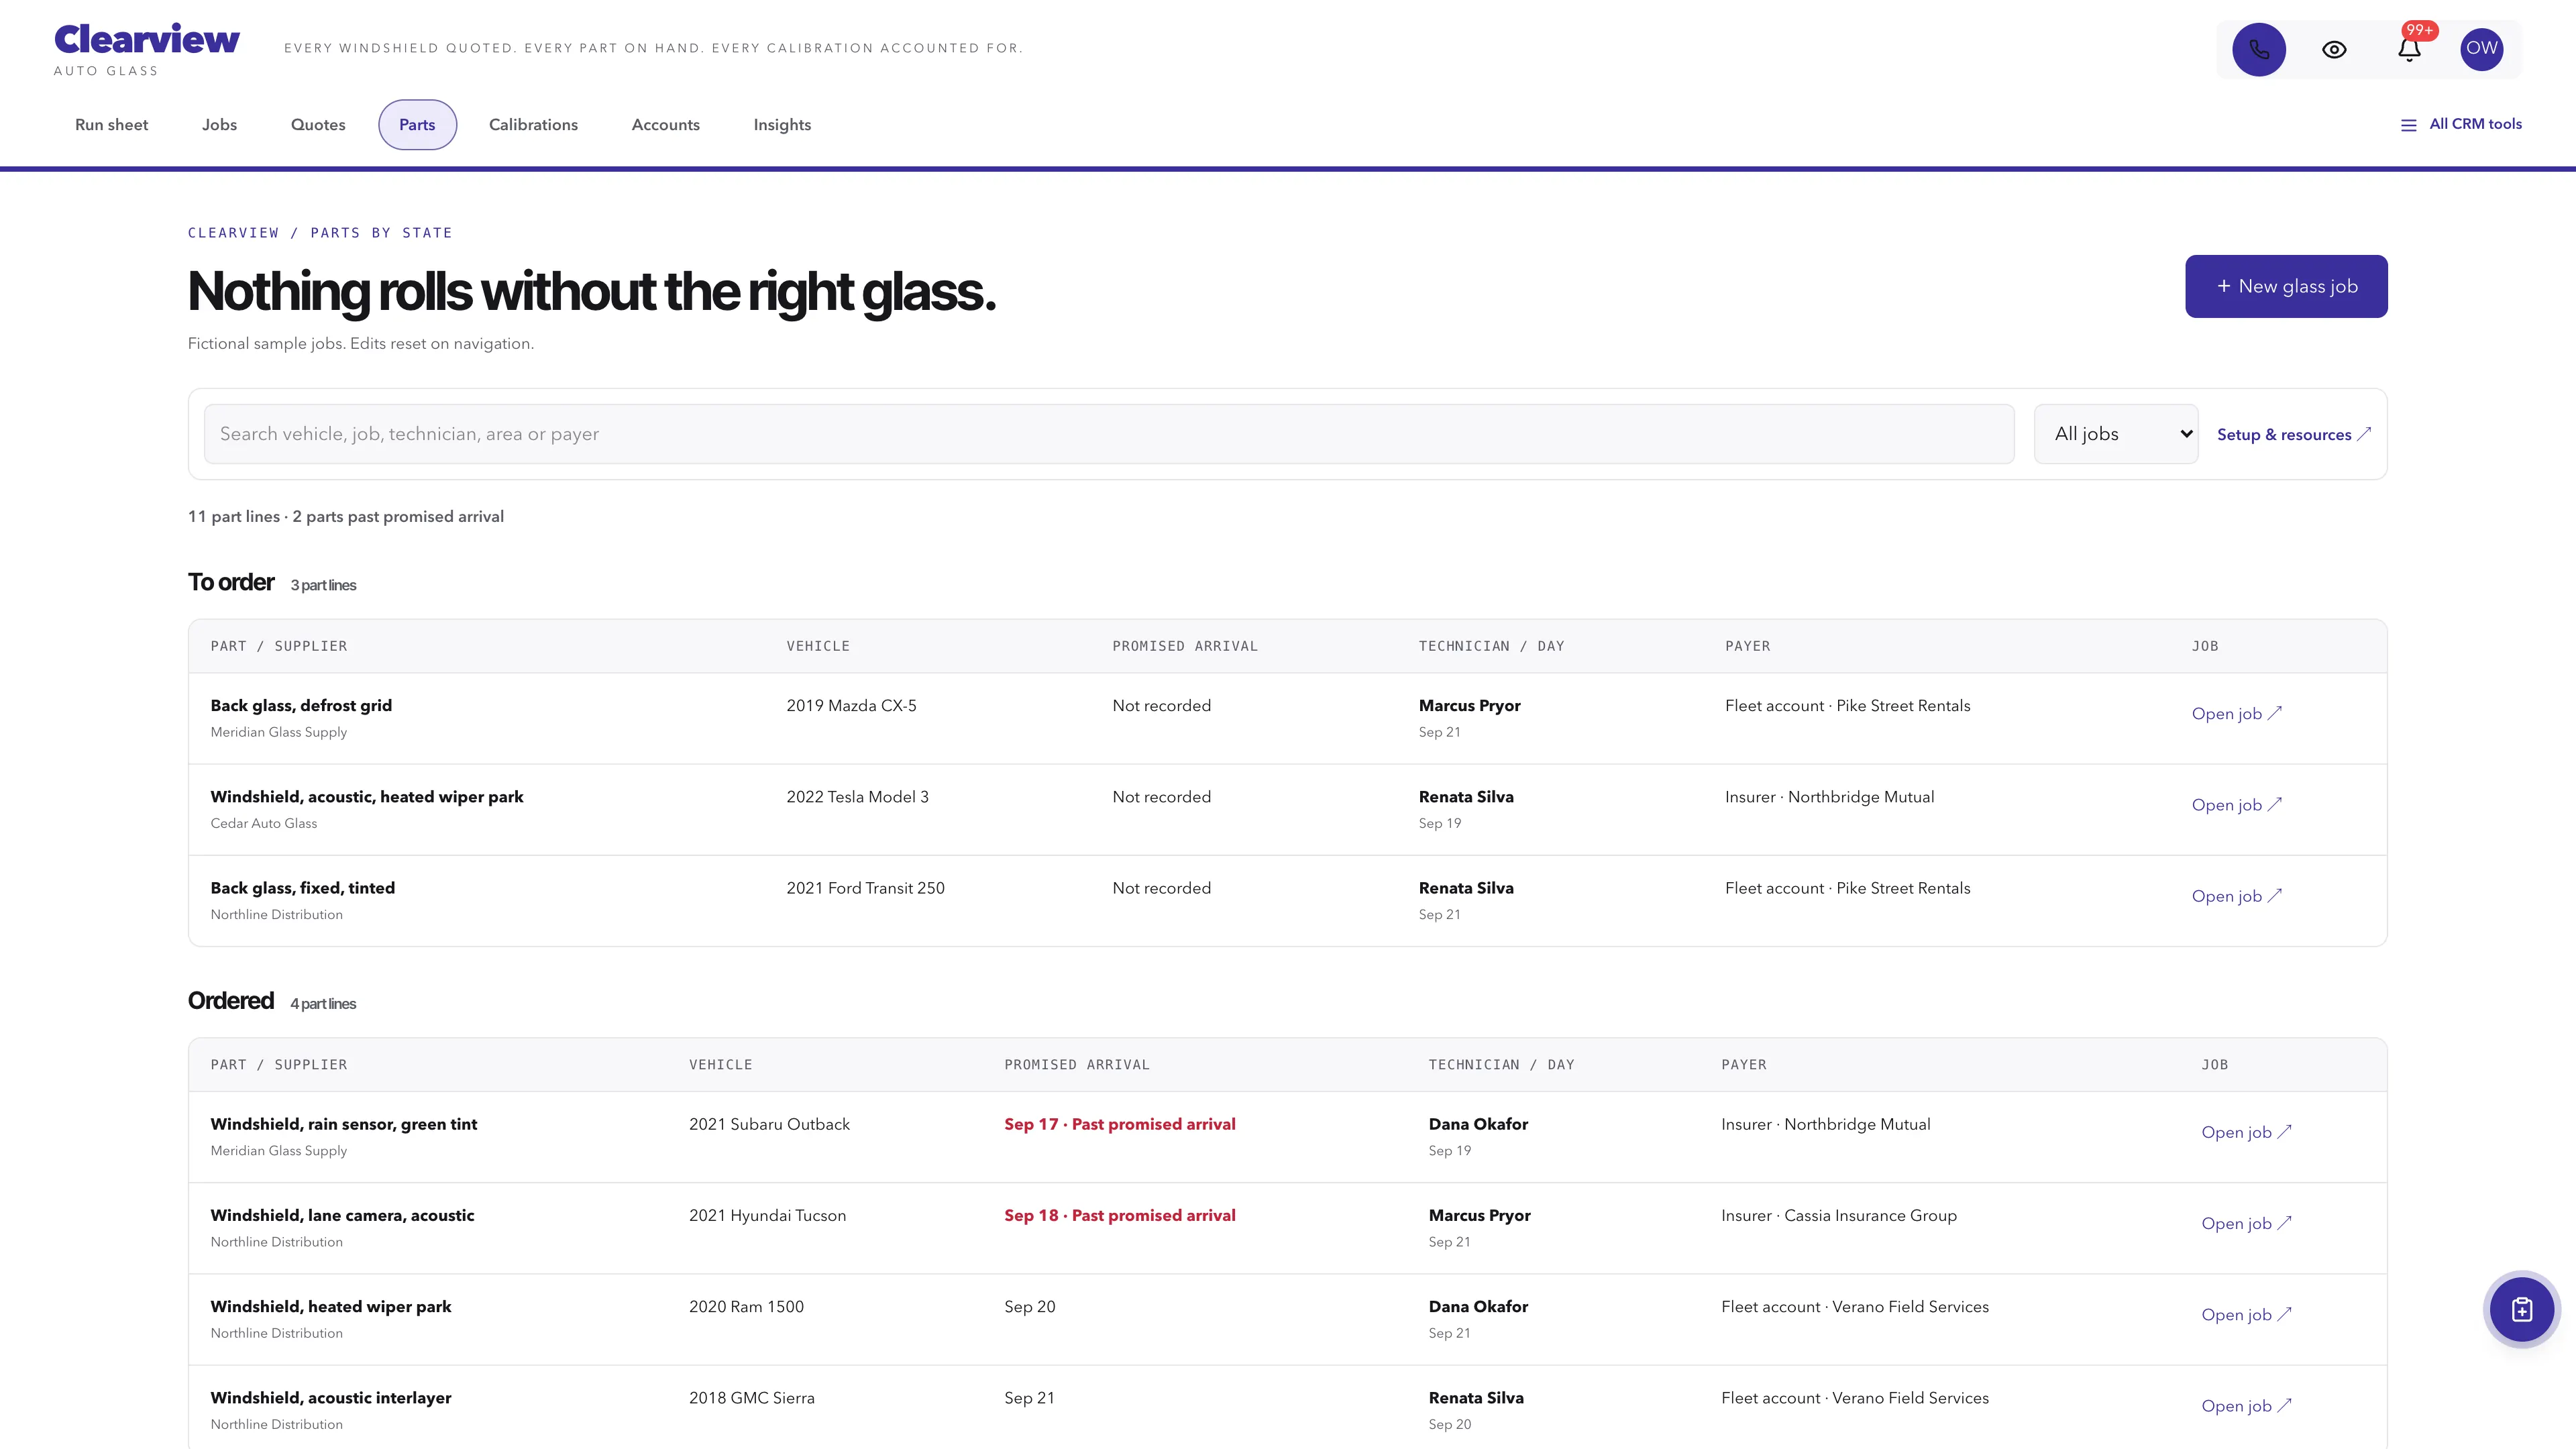Open job for 2022 Tesla Model 3
The height and width of the screenshot is (1449, 2576).
[x=2236, y=805]
